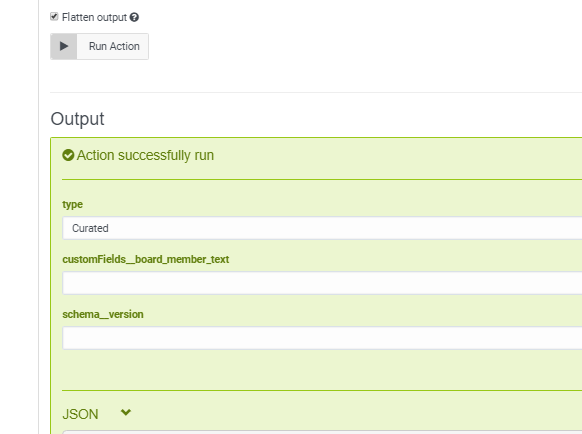Click the customFields__board_member_text label
Viewport: 582px width, 434px height.
tap(146, 259)
